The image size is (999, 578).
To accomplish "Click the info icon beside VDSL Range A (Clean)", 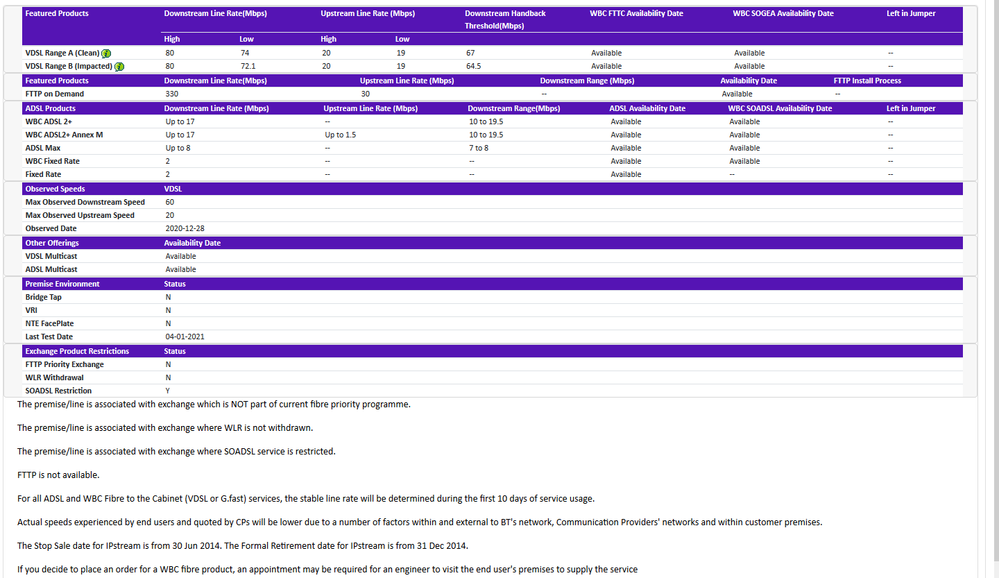I will (x=107, y=52).
